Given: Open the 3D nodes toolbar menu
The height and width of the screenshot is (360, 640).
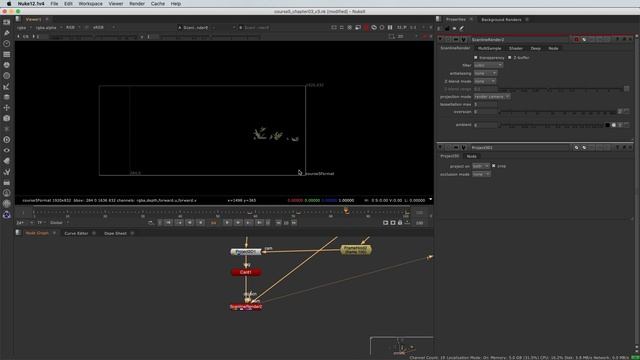Looking at the screenshot, I should click(7, 118).
